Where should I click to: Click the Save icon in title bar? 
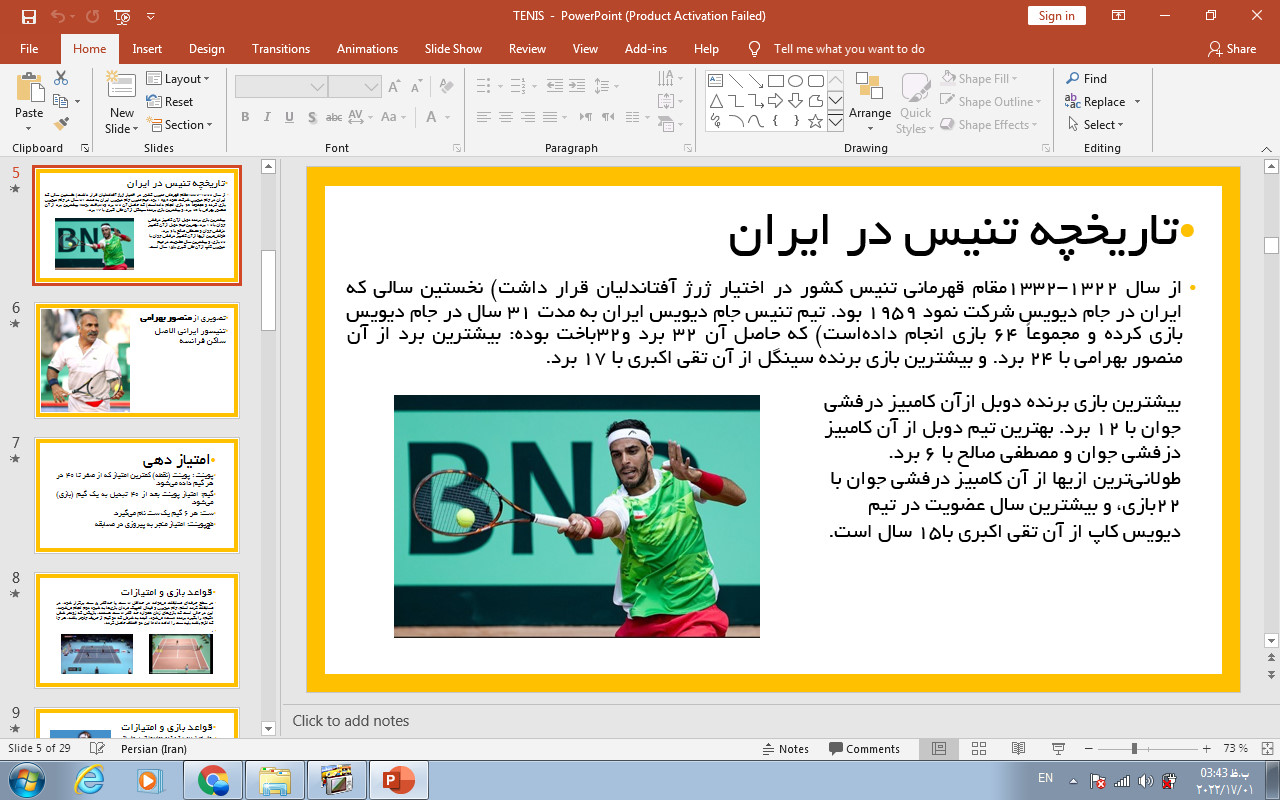28,16
